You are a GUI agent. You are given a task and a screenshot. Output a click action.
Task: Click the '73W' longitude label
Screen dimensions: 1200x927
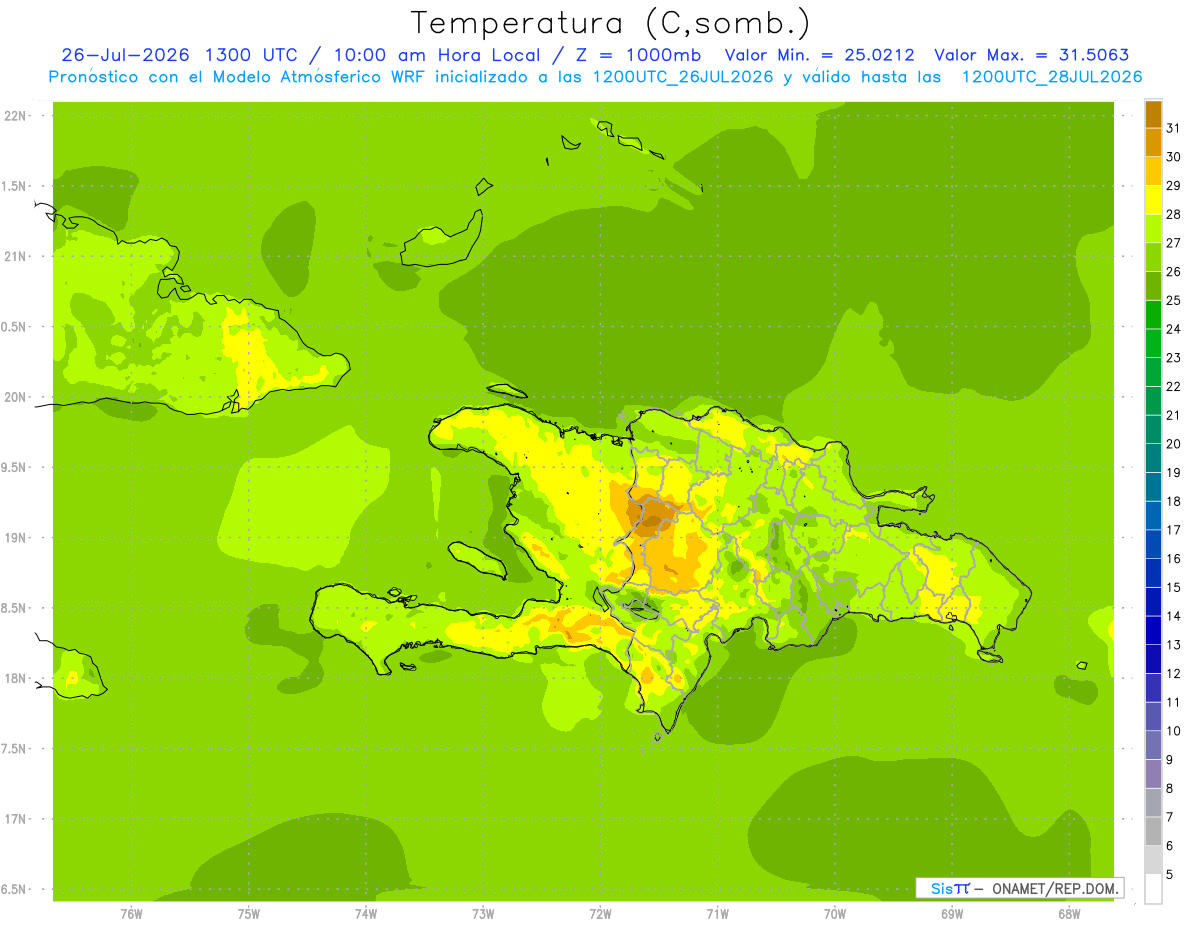[483, 914]
